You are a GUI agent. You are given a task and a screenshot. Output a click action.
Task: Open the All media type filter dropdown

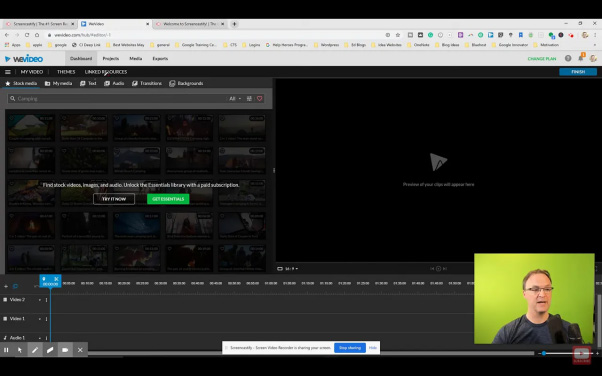pyautogui.click(x=235, y=99)
